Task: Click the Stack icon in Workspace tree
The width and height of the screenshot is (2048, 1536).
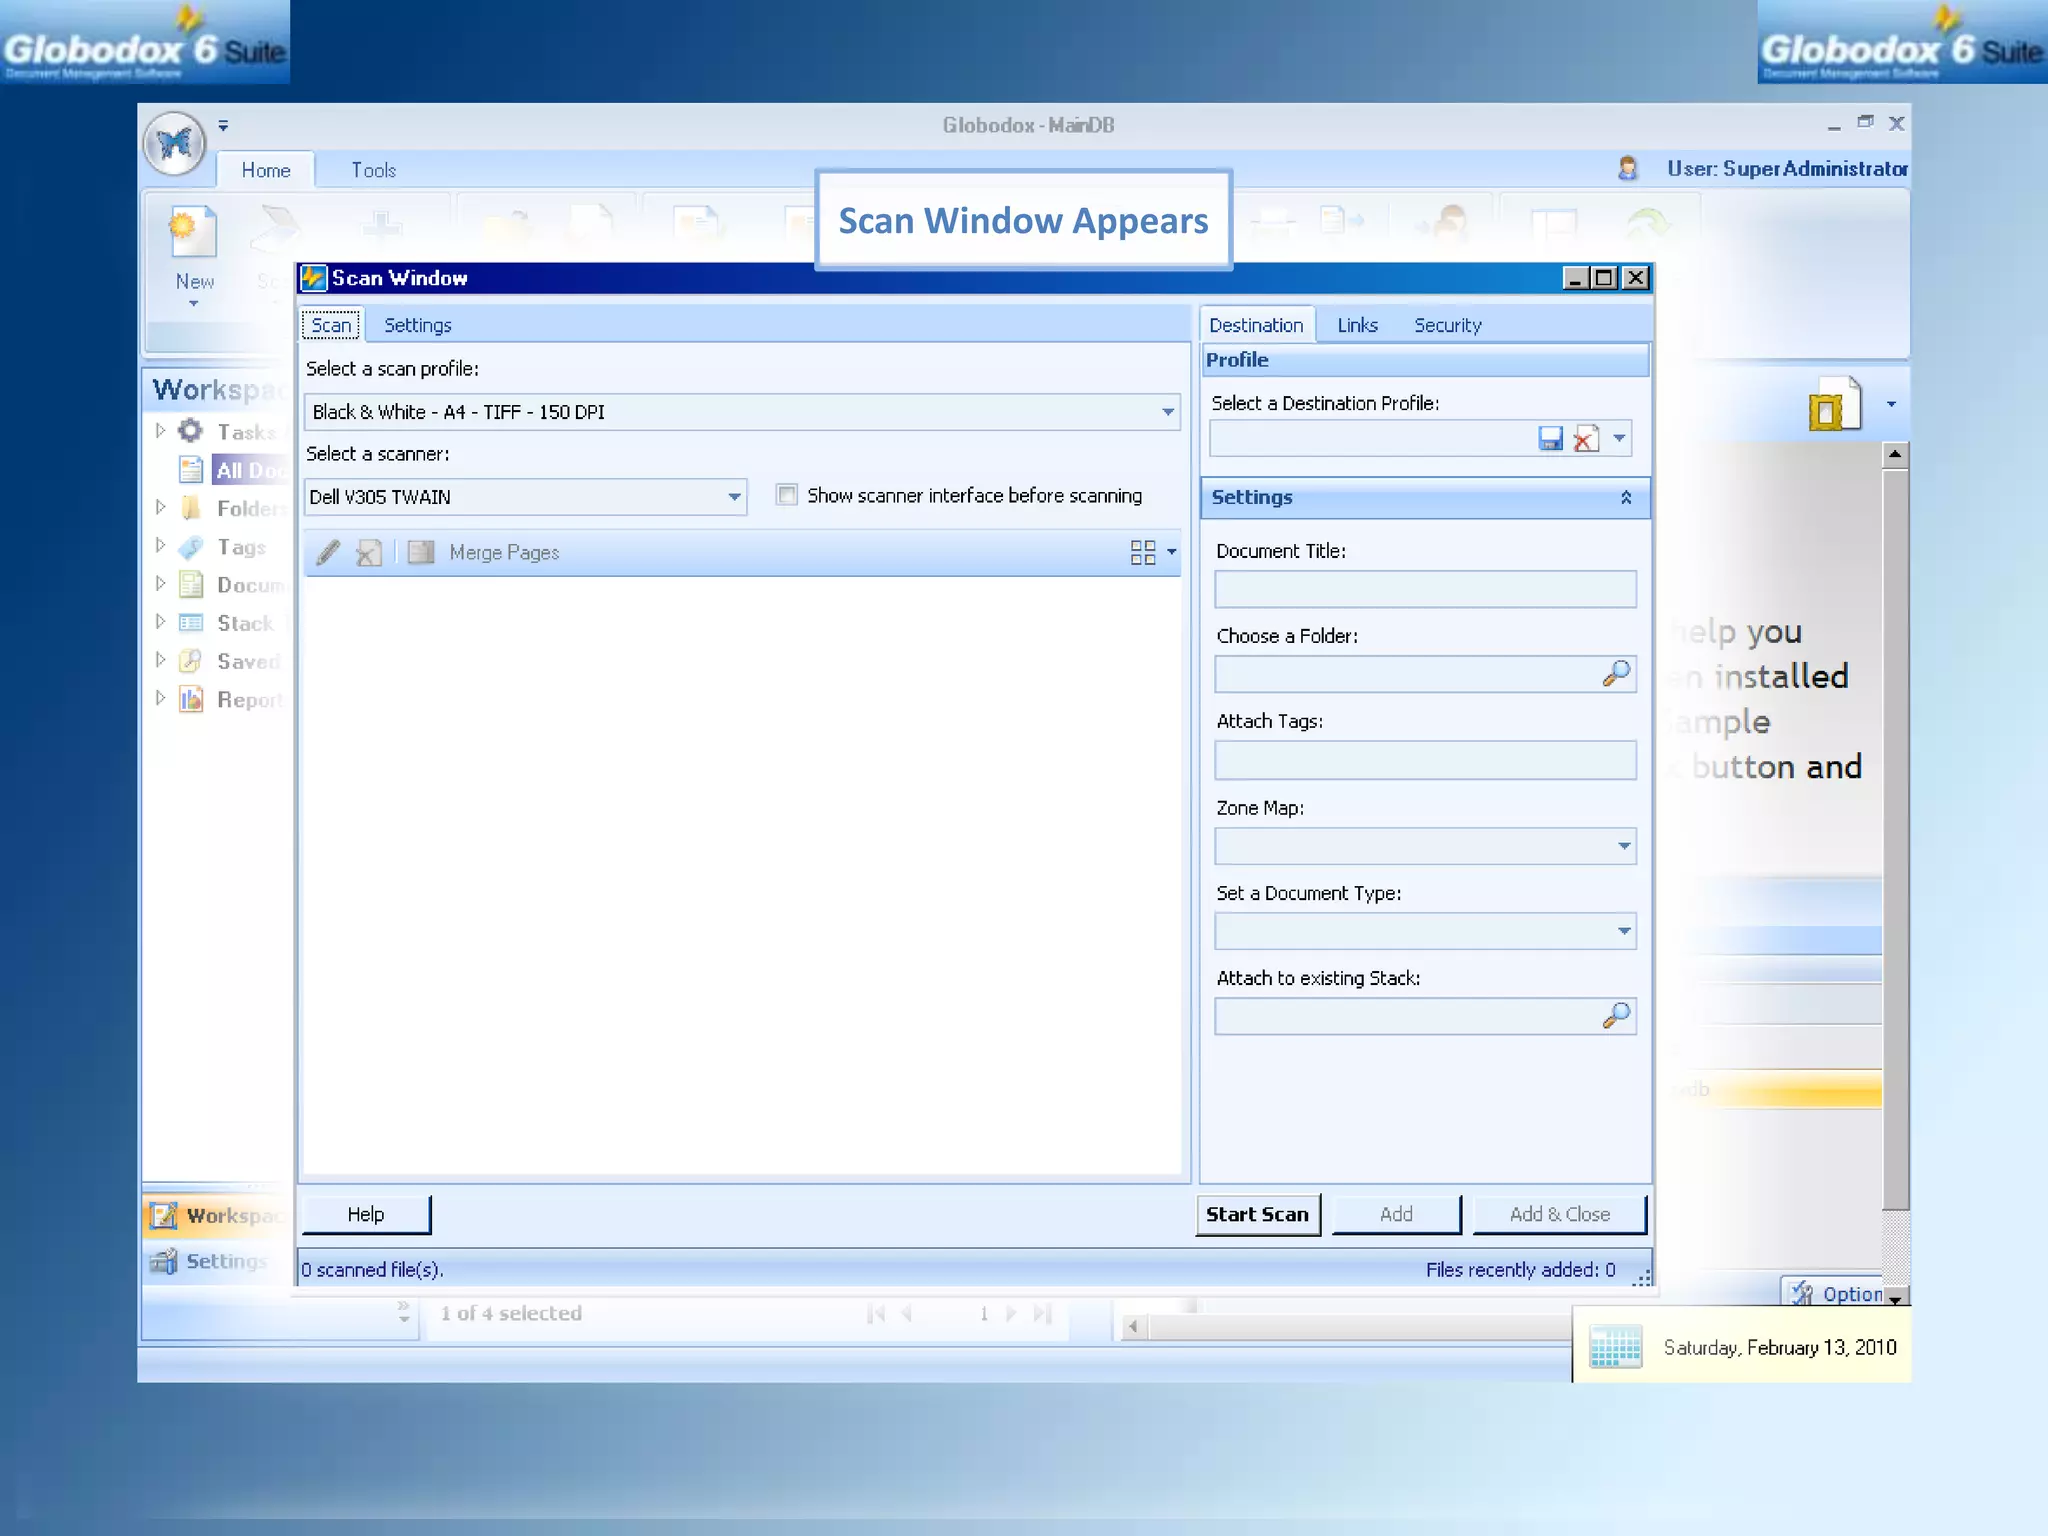Action: [x=190, y=623]
